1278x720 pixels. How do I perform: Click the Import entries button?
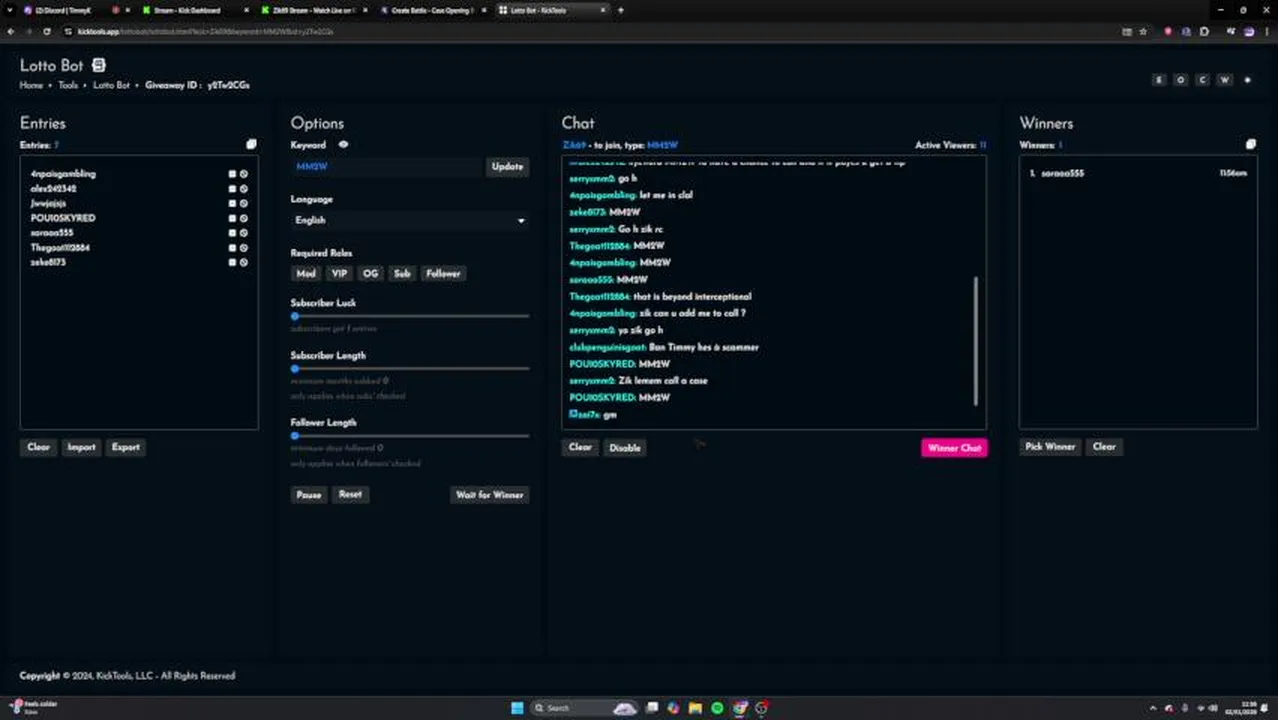pyautogui.click(x=81, y=447)
